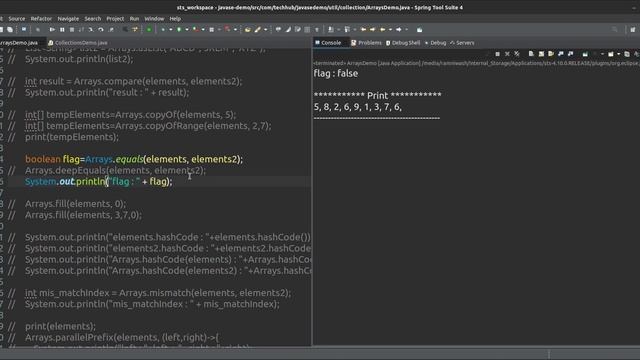Image resolution: width=640 pixels, height=360 pixels.
Task: Open the Back history dropdown arrow
Action: pos(391,29)
